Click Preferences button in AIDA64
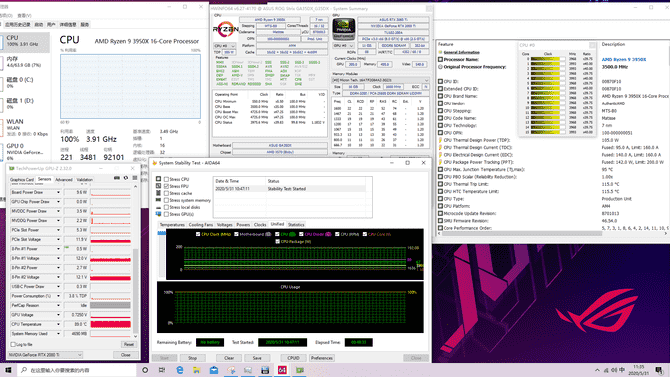This screenshot has width=670, height=377. click(x=322, y=358)
